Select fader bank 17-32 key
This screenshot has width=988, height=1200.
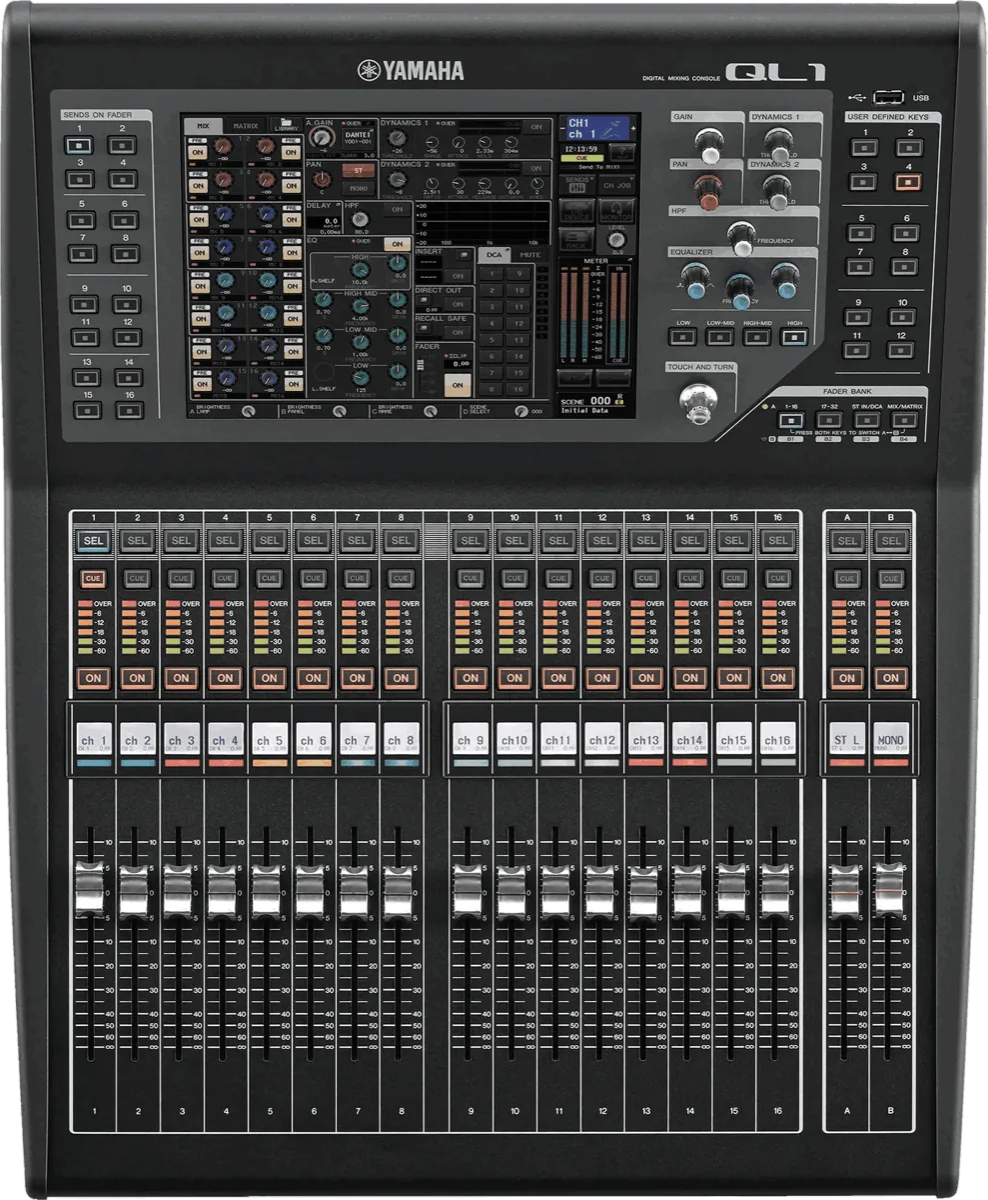click(829, 420)
